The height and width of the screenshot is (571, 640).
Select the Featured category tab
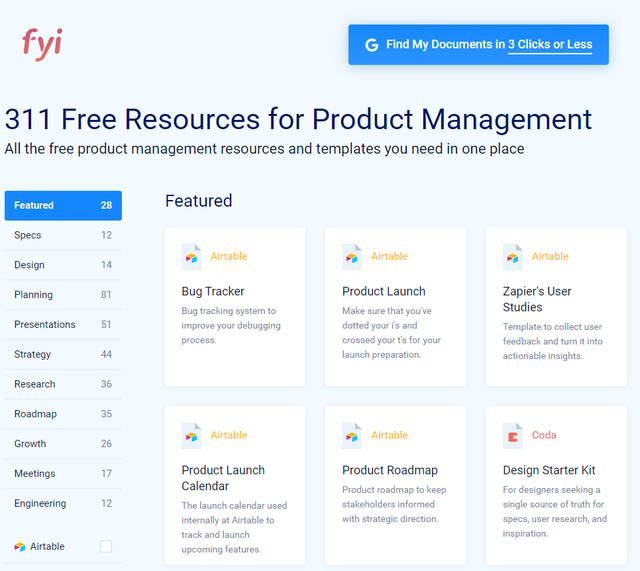click(63, 206)
